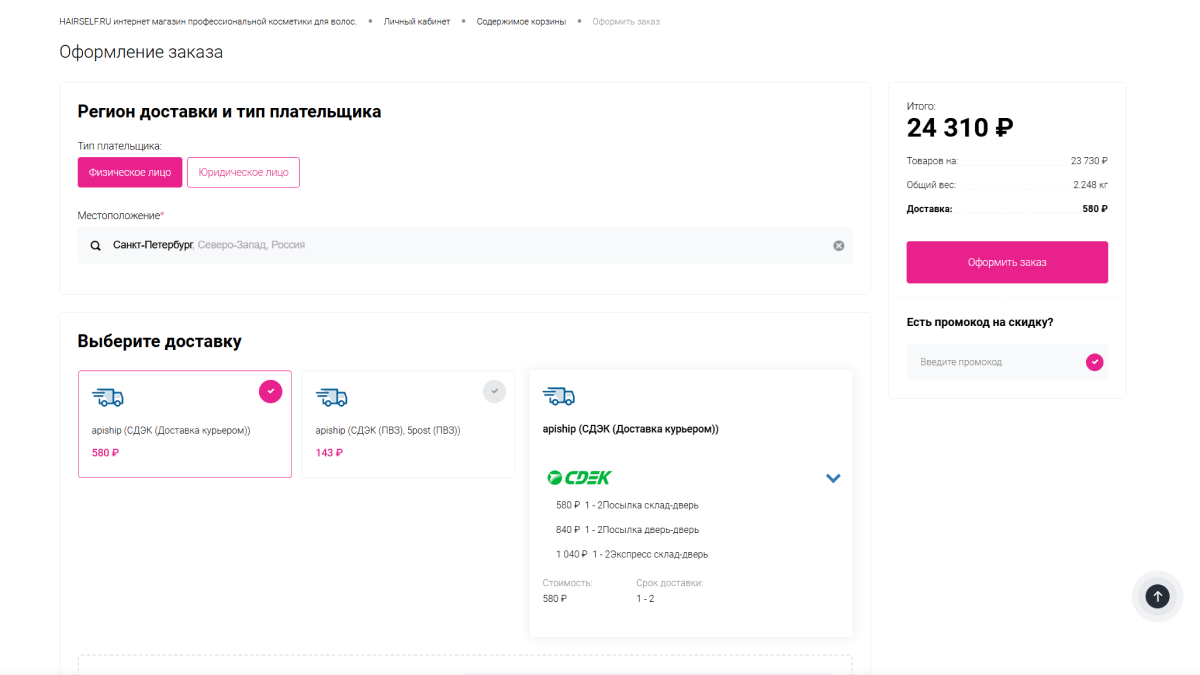Apply promo code with pink checkmark button

tap(1095, 362)
